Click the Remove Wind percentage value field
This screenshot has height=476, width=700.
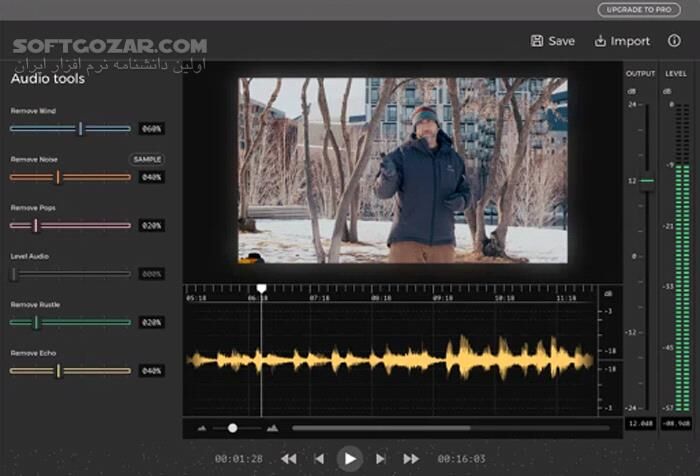pos(151,129)
